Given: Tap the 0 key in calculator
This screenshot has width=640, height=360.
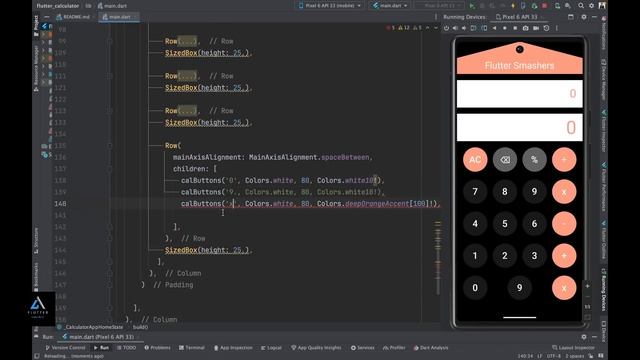Looking at the screenshot, I should coord(475,288).
